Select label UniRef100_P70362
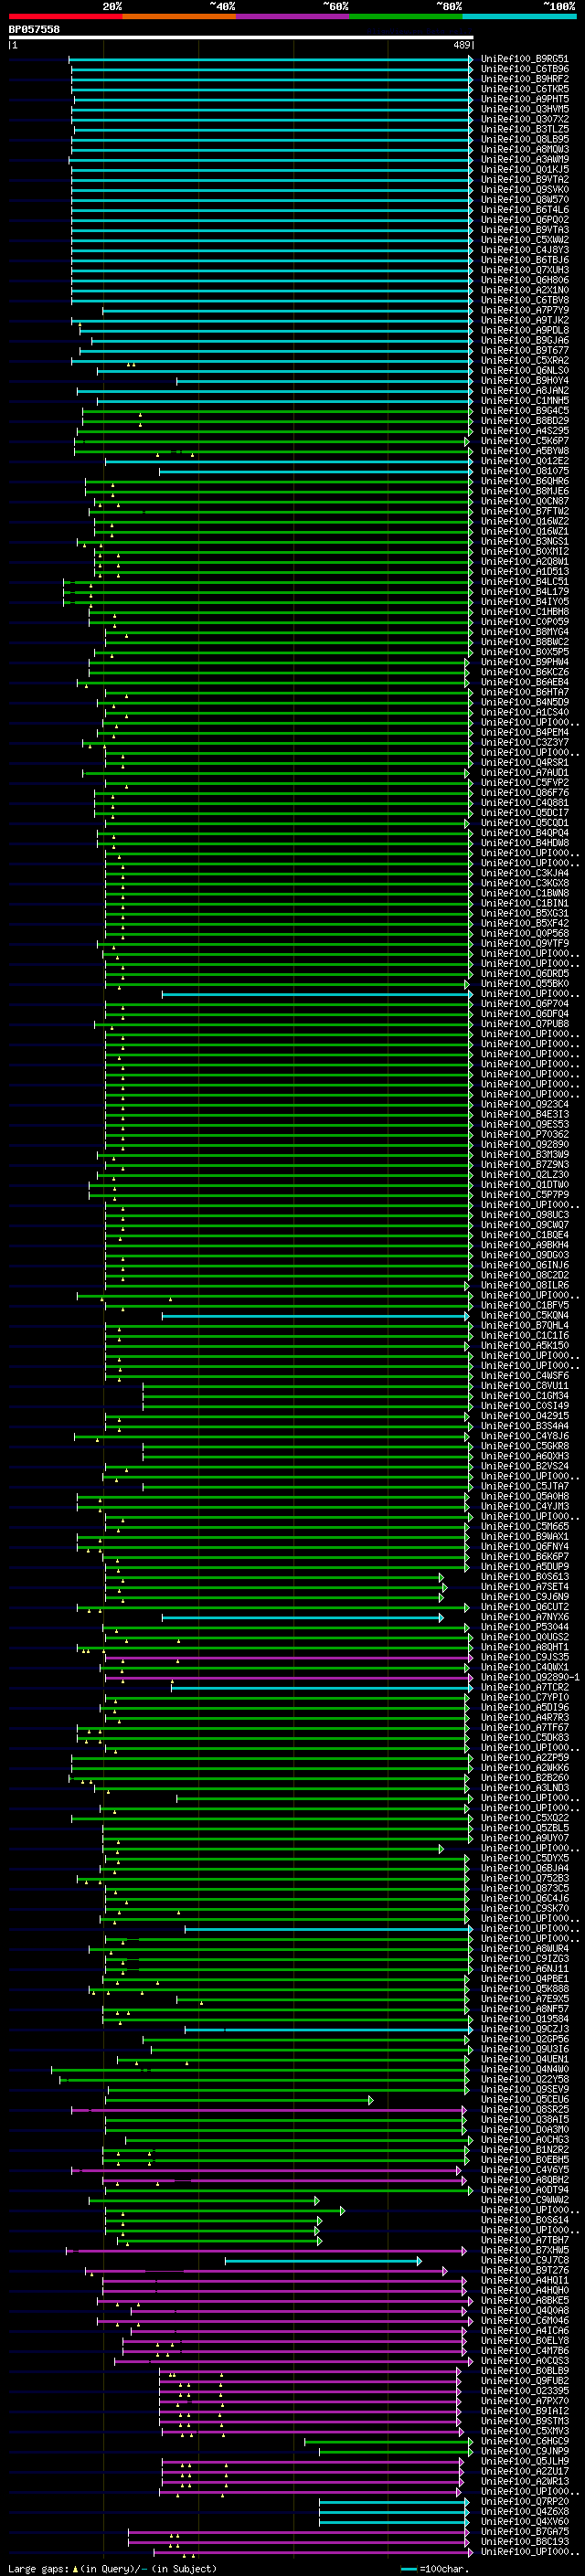This screenshot has height=2576, width=585. point(525,1135)
